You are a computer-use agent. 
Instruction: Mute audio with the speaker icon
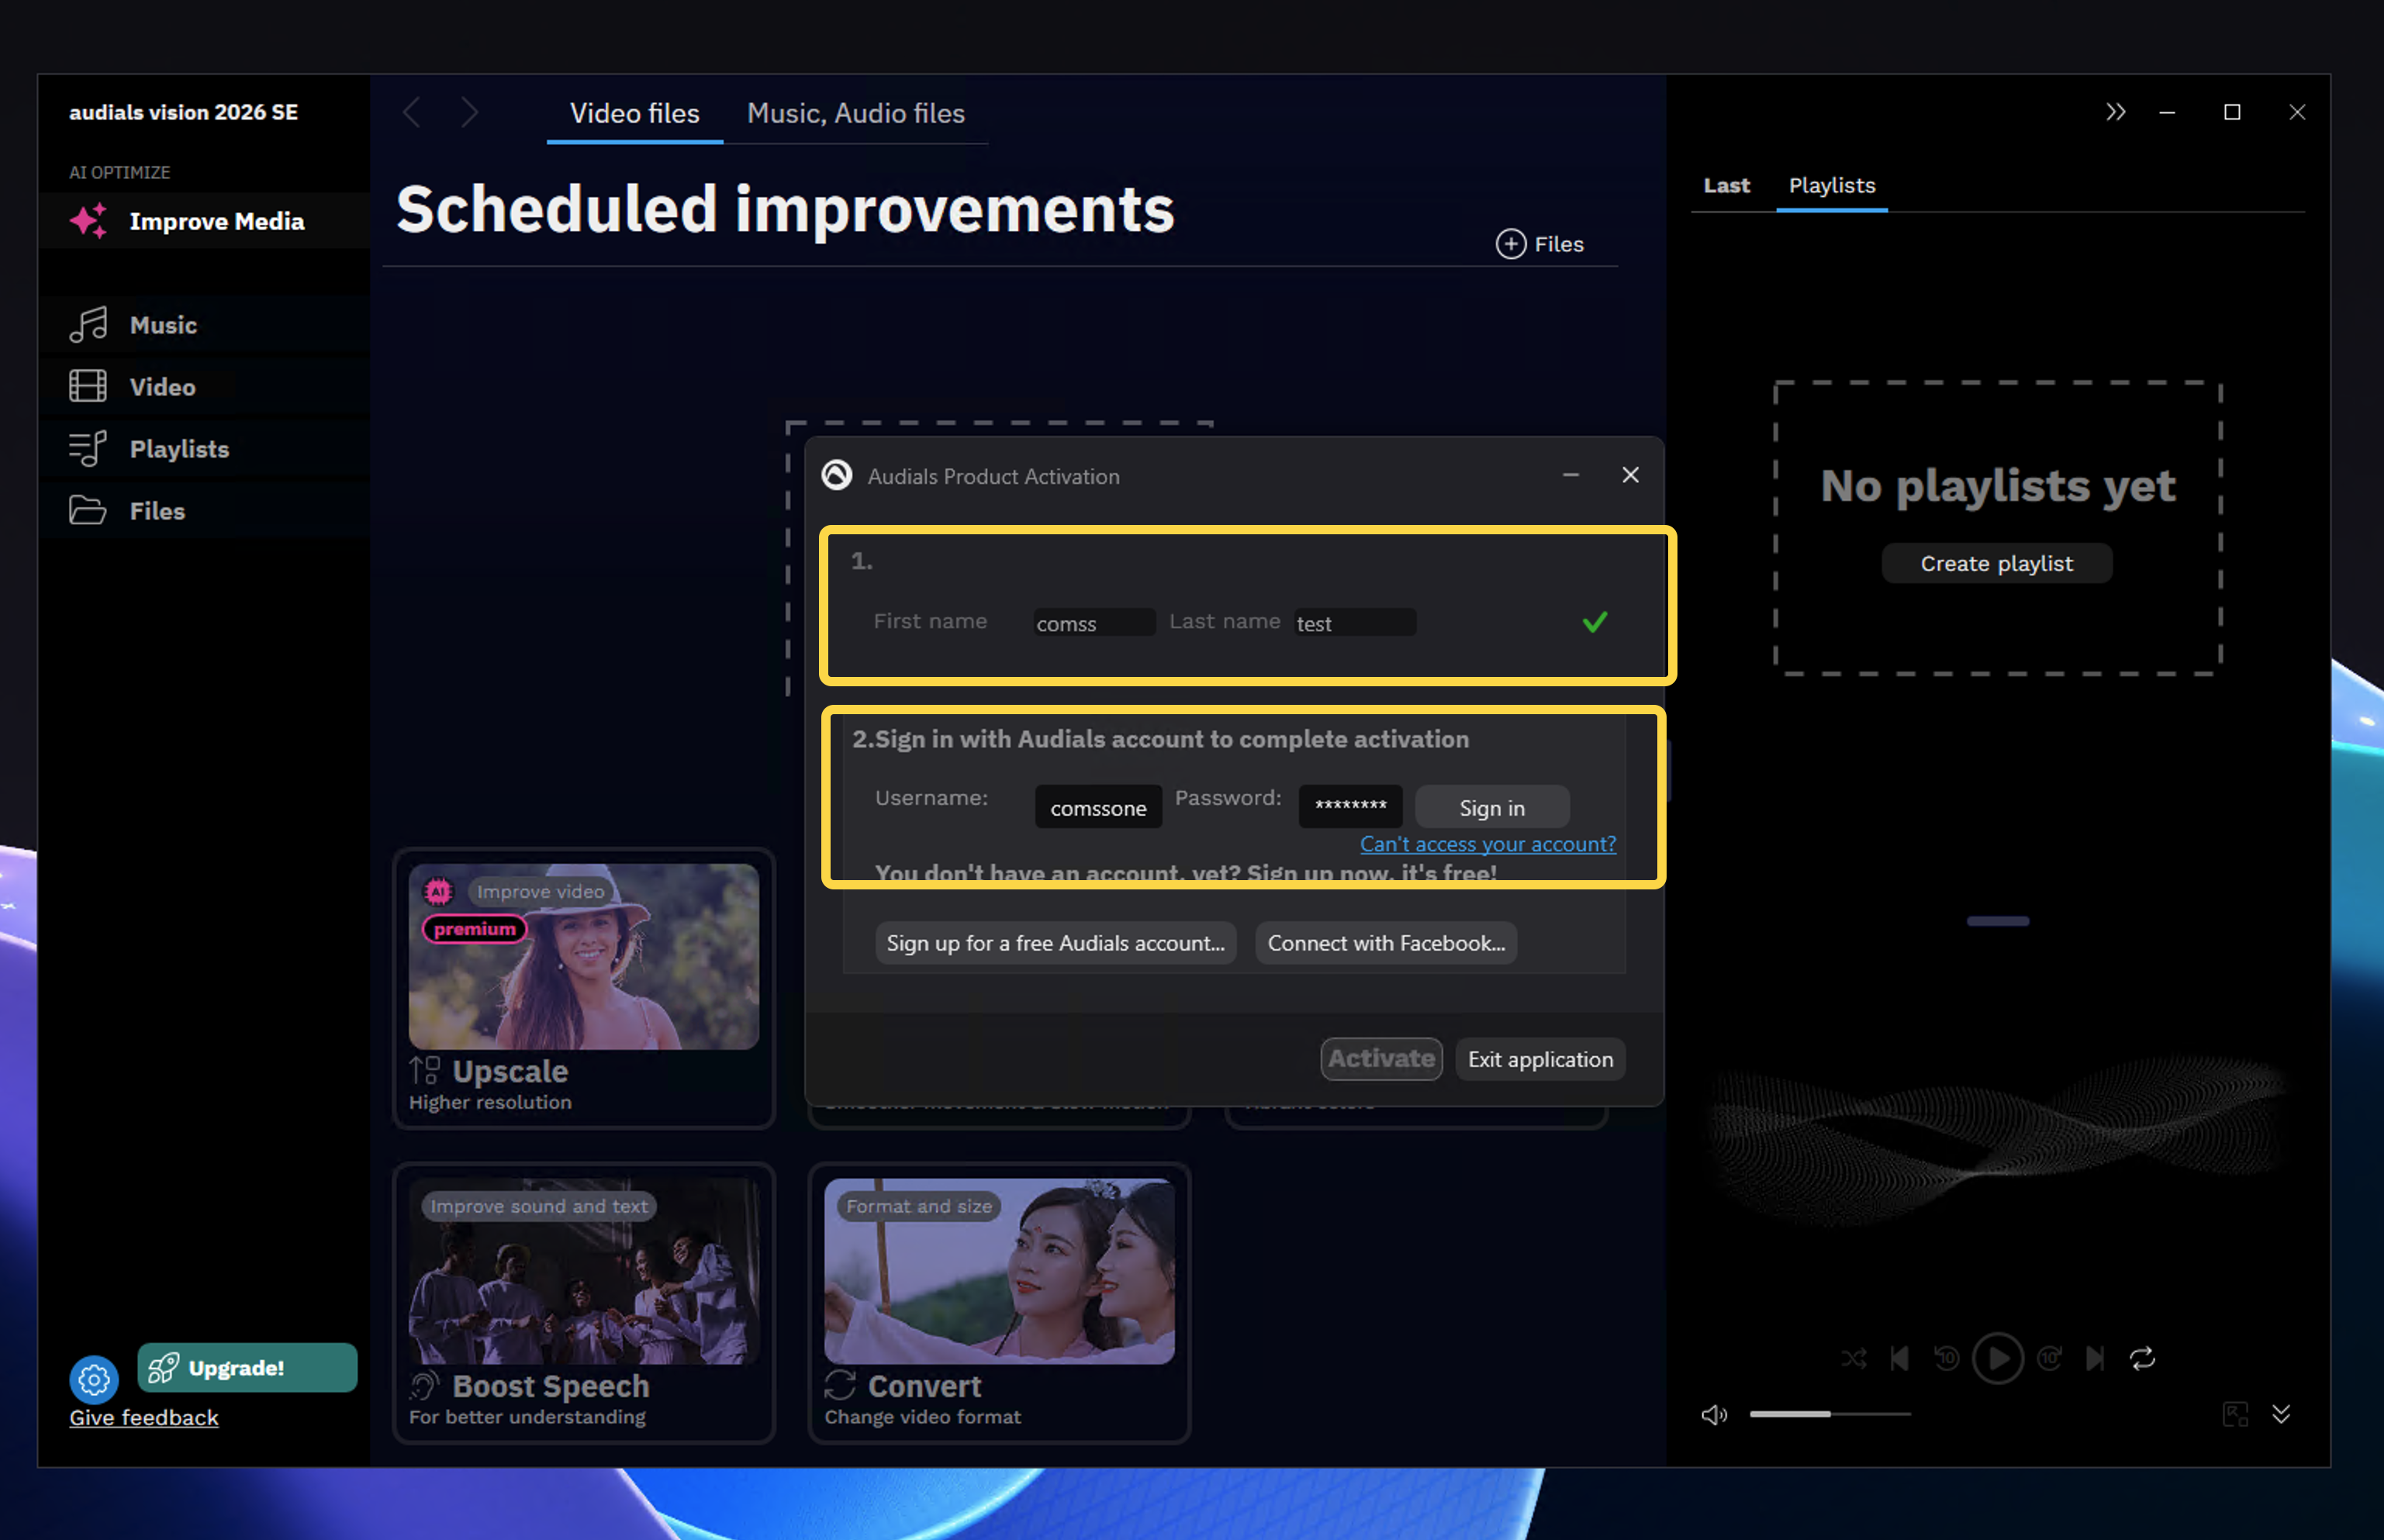tap(1714, 1414)
